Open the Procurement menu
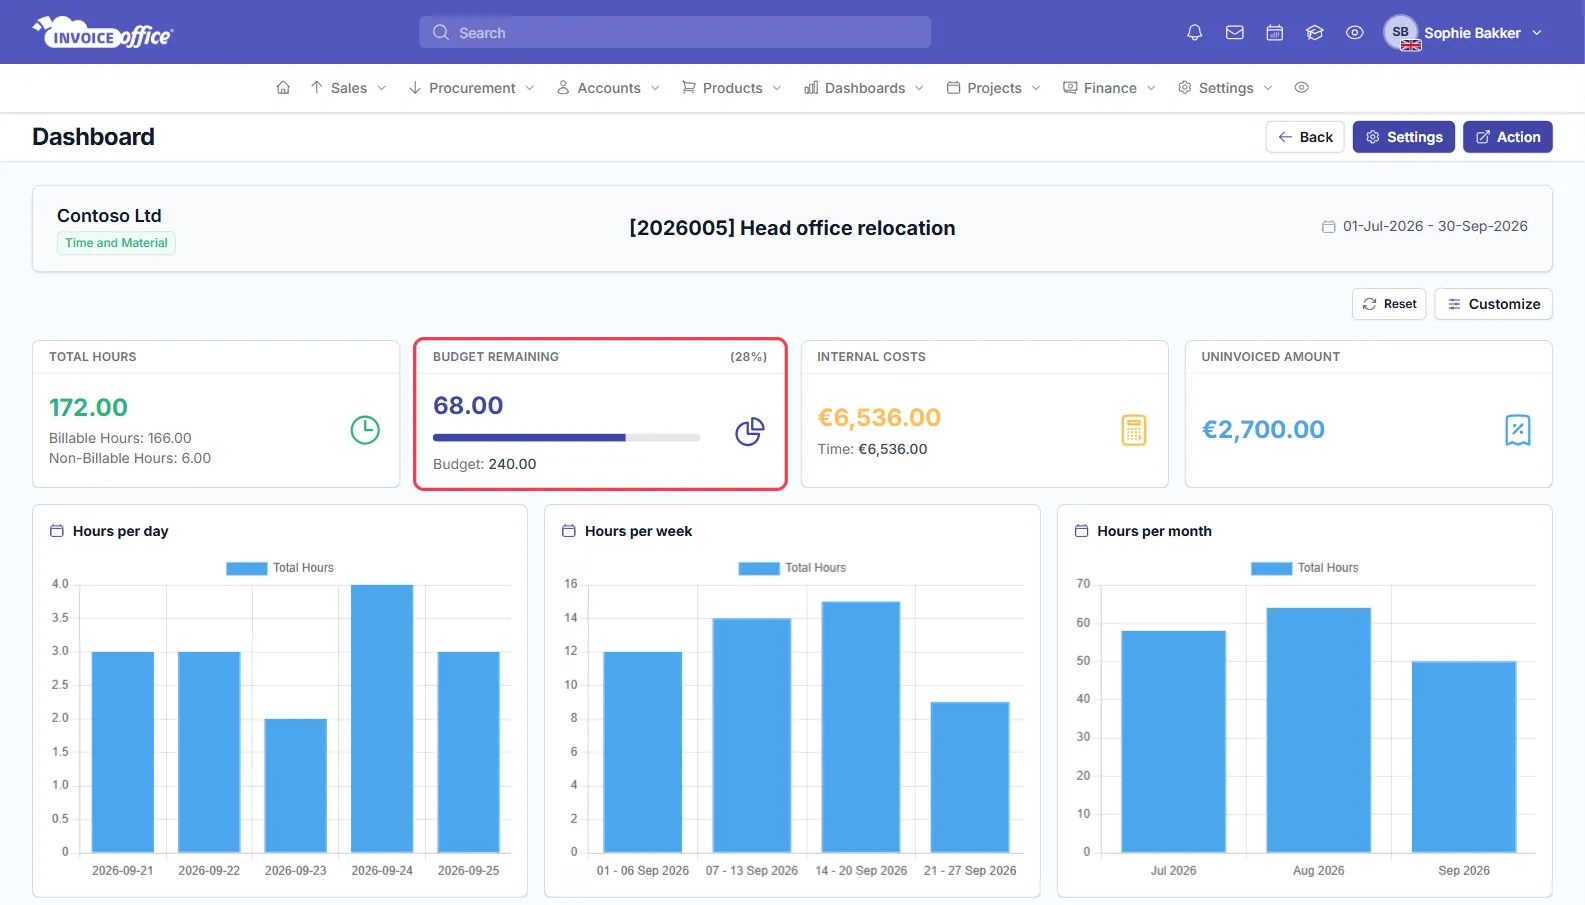The height and width of the screenshot is (905, 1585). point(472,88)
